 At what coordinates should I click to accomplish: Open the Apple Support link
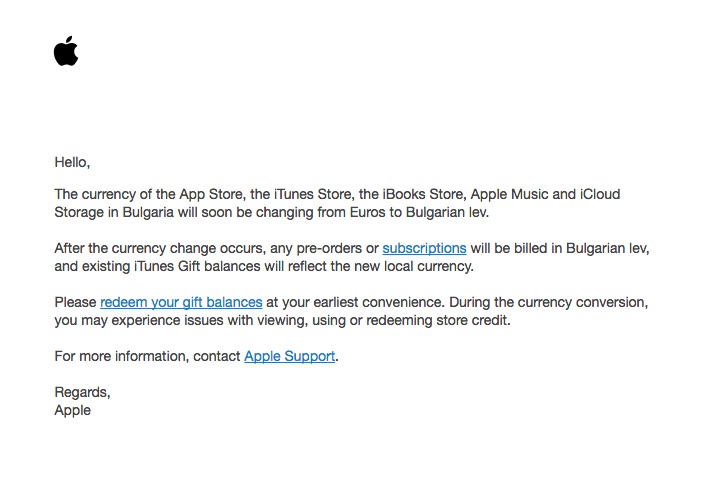point(290,356)
